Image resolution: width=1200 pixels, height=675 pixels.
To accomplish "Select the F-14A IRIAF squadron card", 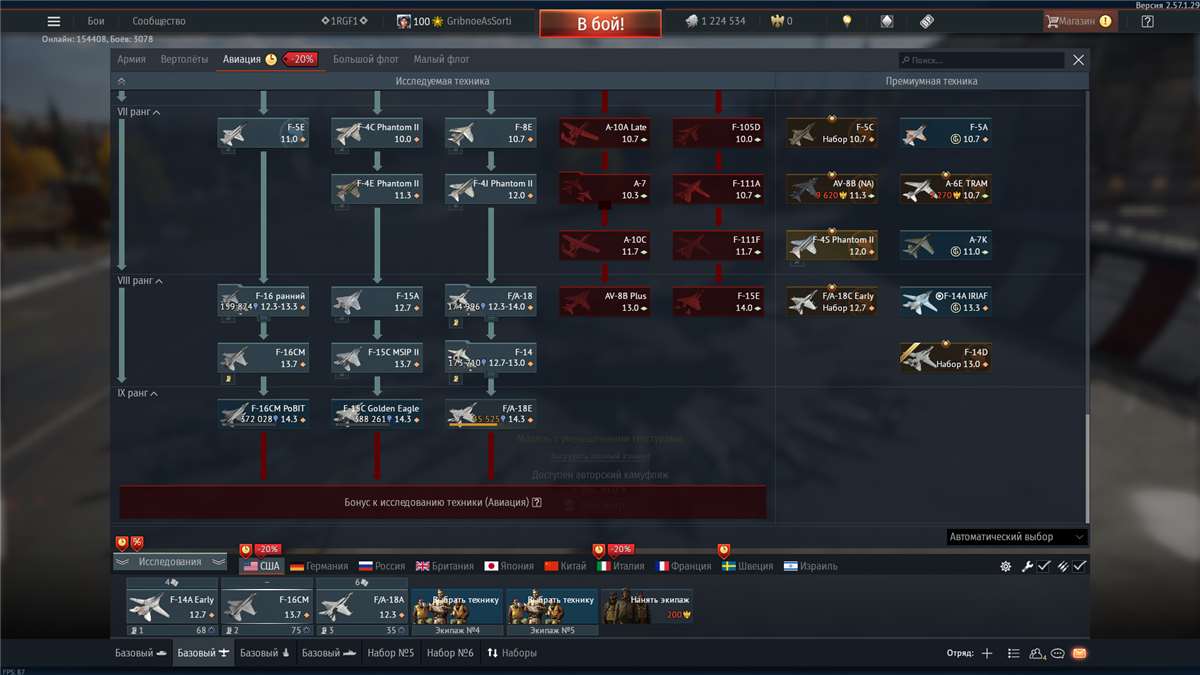I will click(946, 302).
